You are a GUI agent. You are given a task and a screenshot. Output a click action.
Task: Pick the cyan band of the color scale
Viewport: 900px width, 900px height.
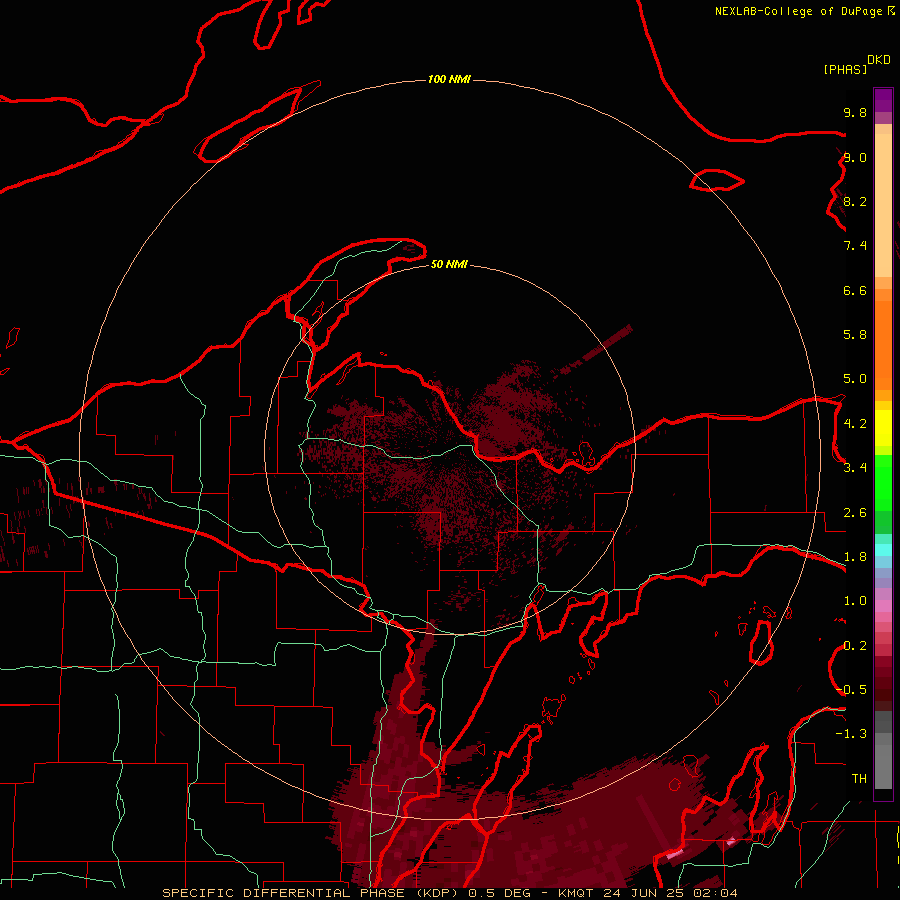pos(883,550)
